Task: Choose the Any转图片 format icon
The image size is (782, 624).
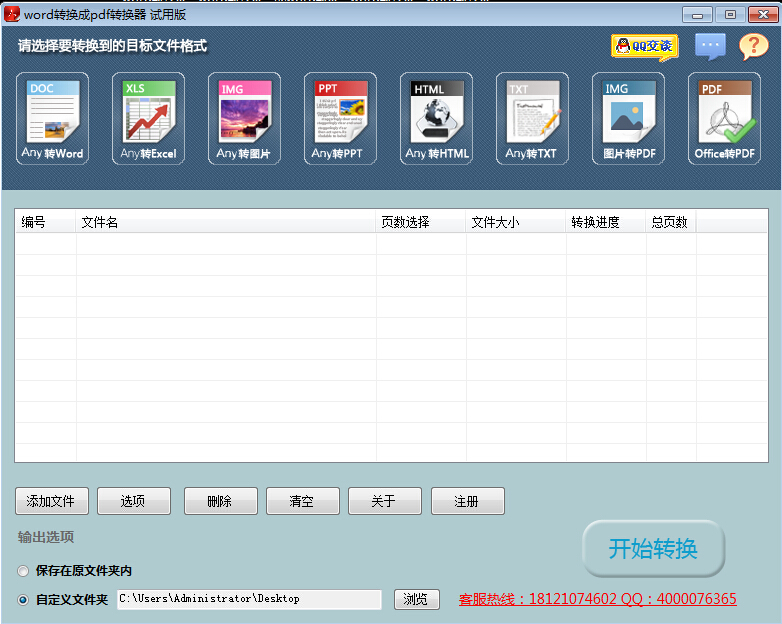Action: tap(244, 119)
